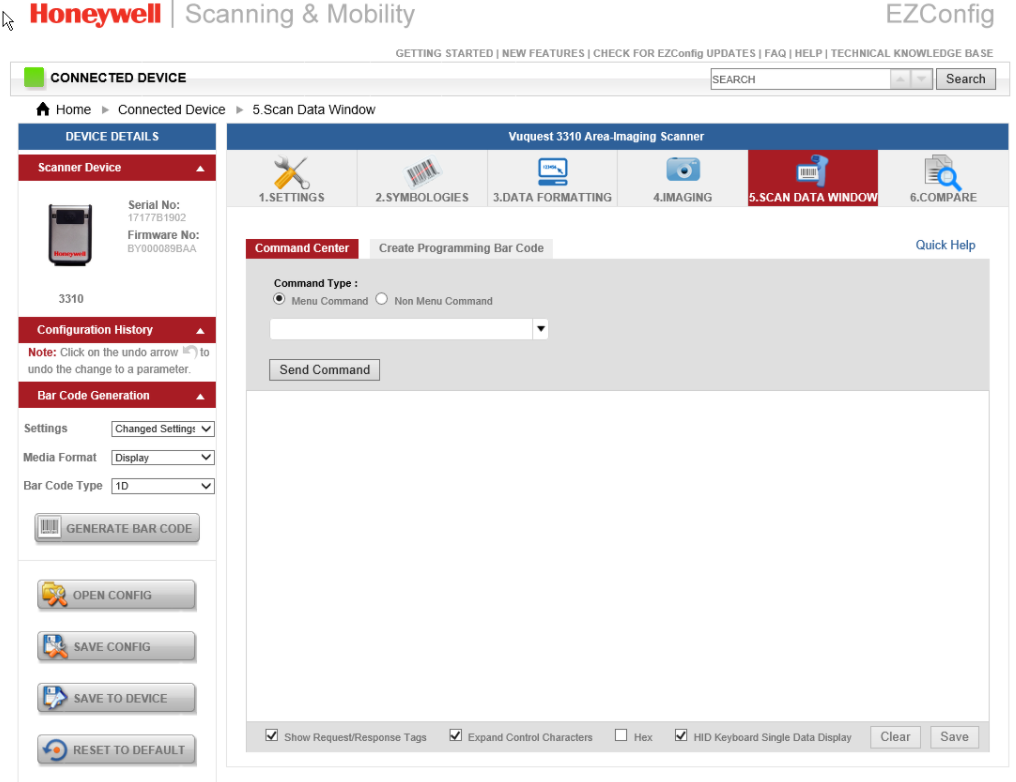Open the 2.Symbologies barcode icon

422,172
